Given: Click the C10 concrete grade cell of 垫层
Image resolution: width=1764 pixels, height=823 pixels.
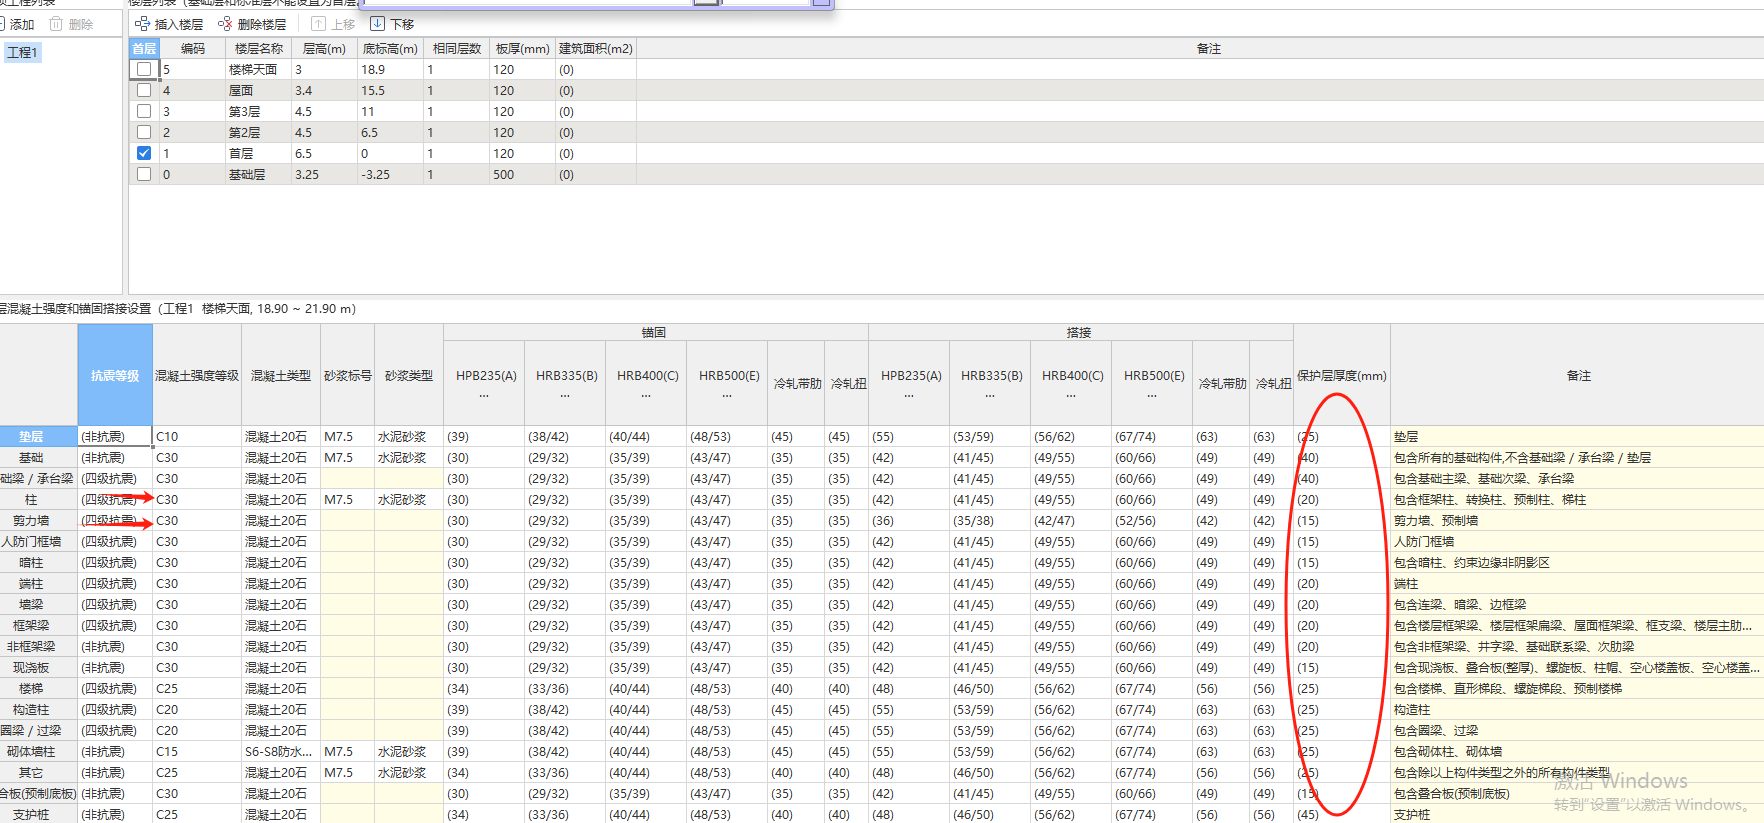Looking at the screenshot, I should 197,436.
